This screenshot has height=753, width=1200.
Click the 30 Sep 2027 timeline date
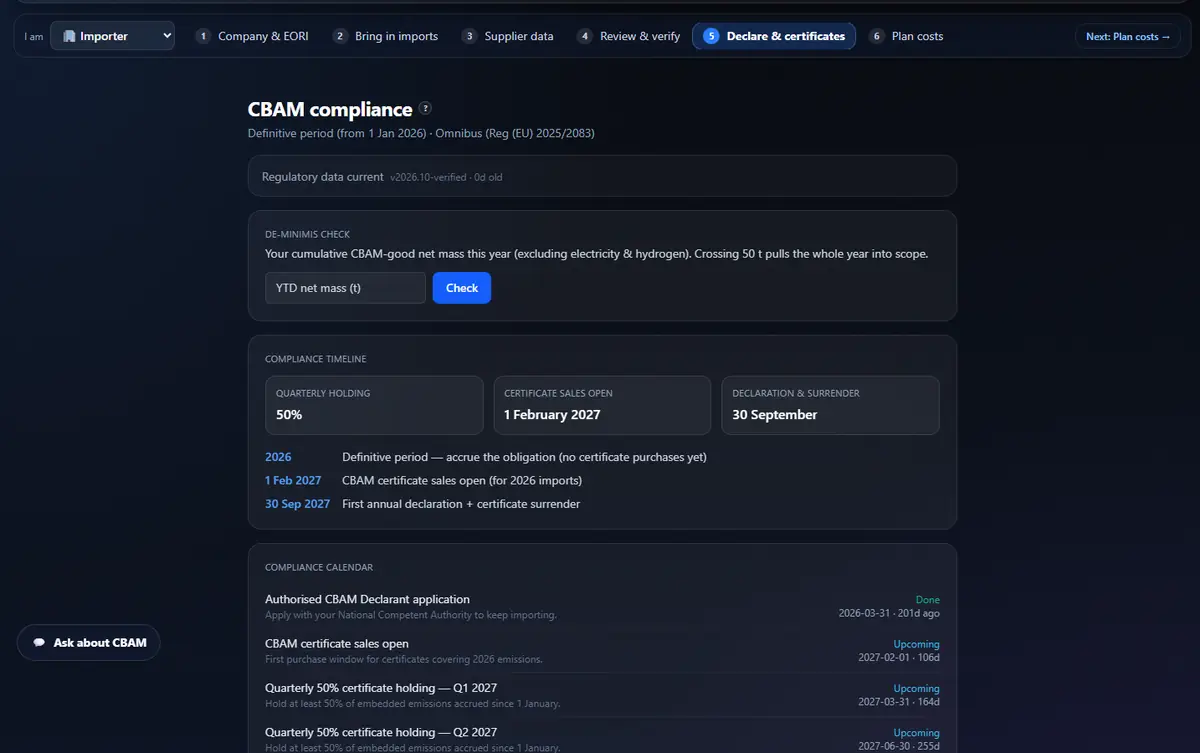click(x=297, y=504)
